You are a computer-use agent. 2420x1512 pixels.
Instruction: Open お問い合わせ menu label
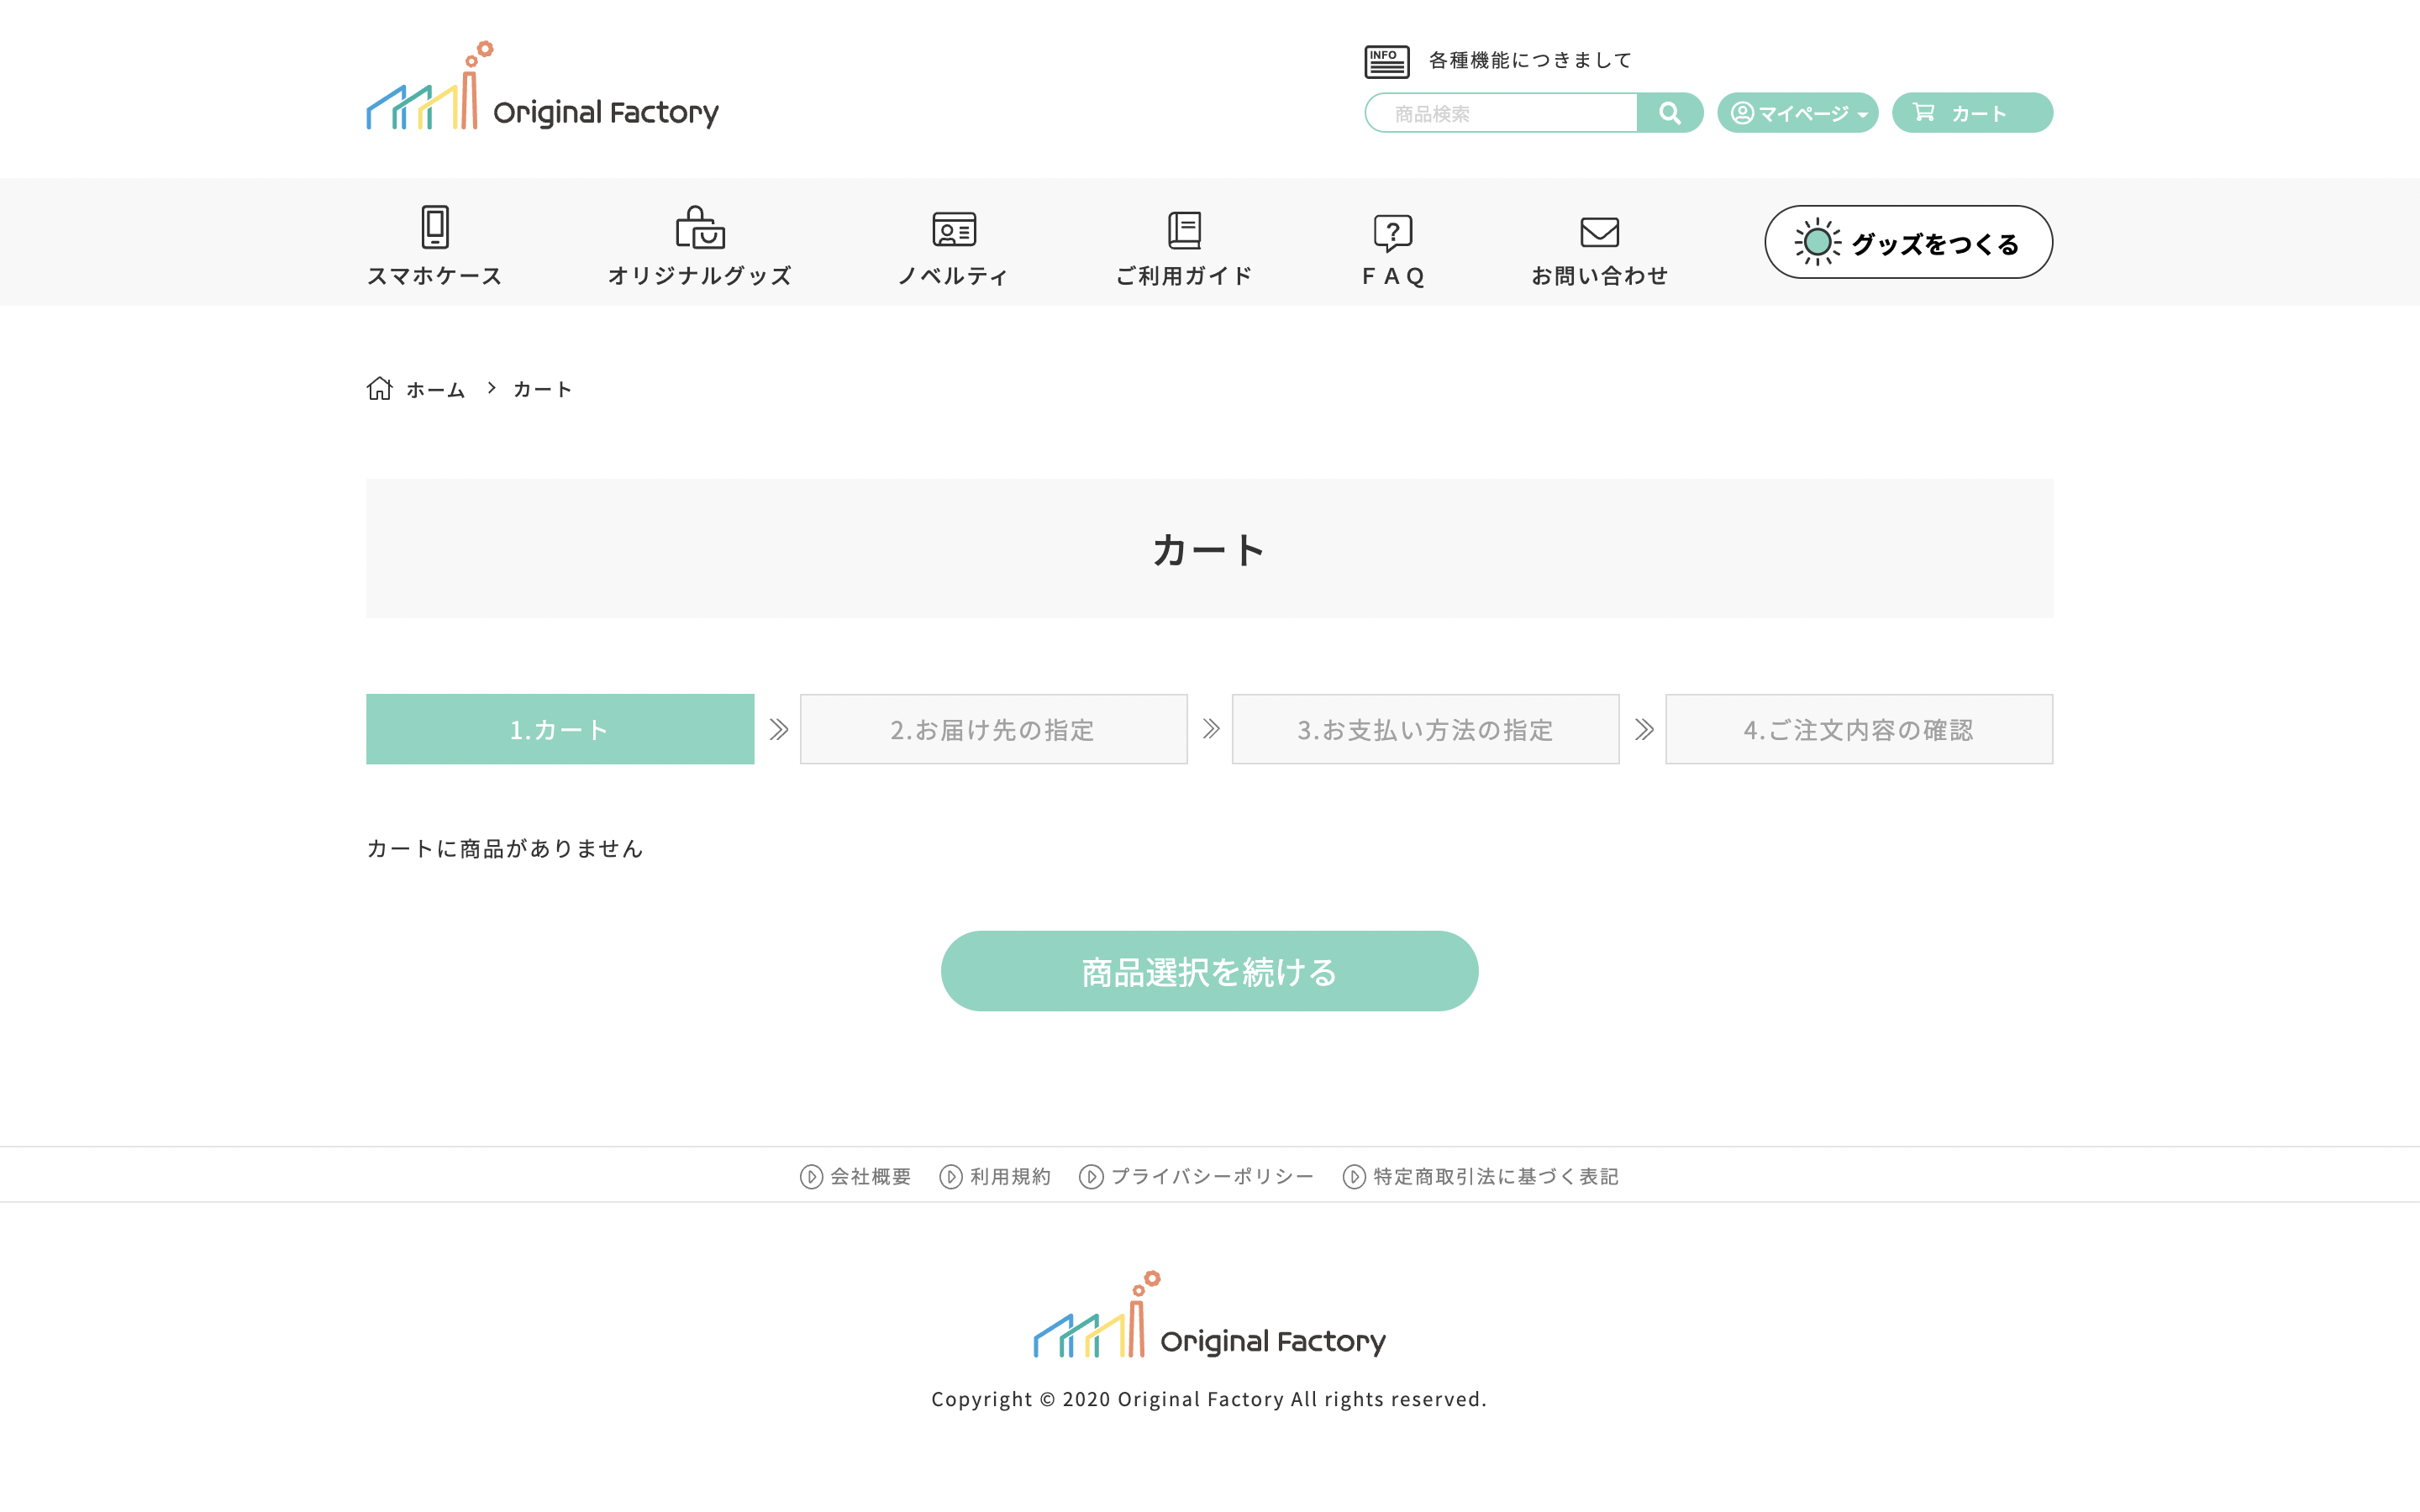click(1599, 276)
